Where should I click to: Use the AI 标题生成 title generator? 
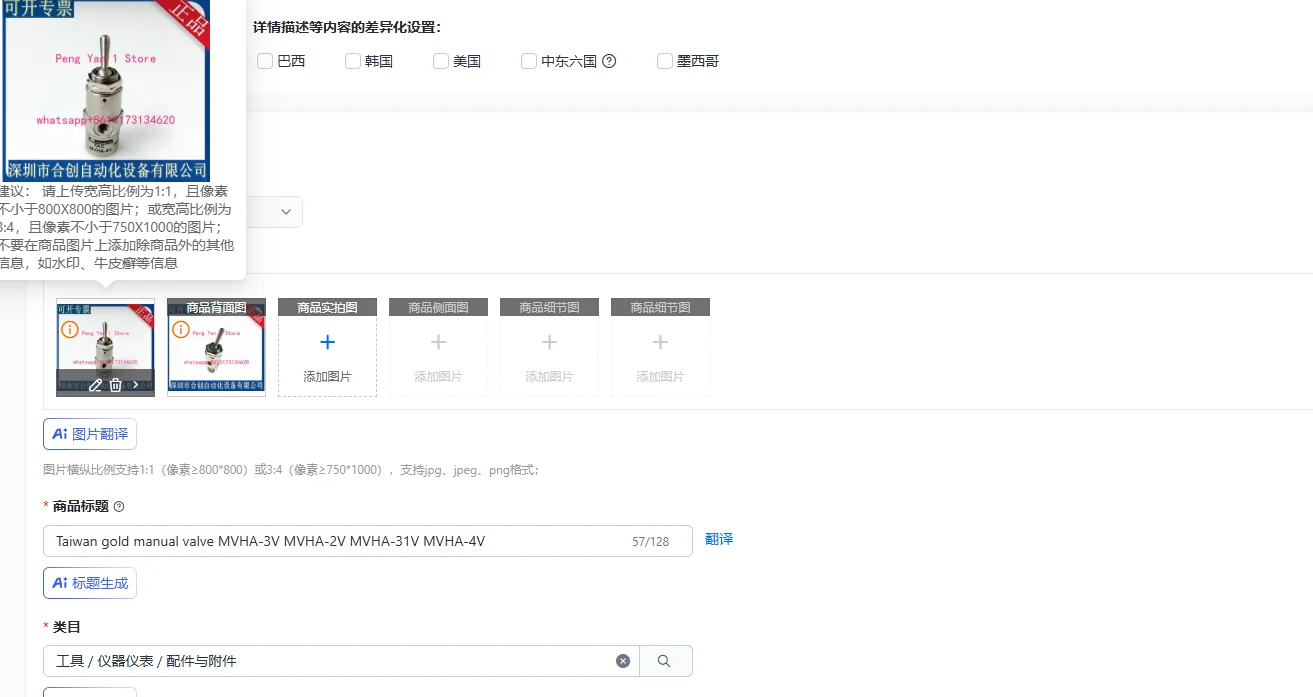point(89,582)
